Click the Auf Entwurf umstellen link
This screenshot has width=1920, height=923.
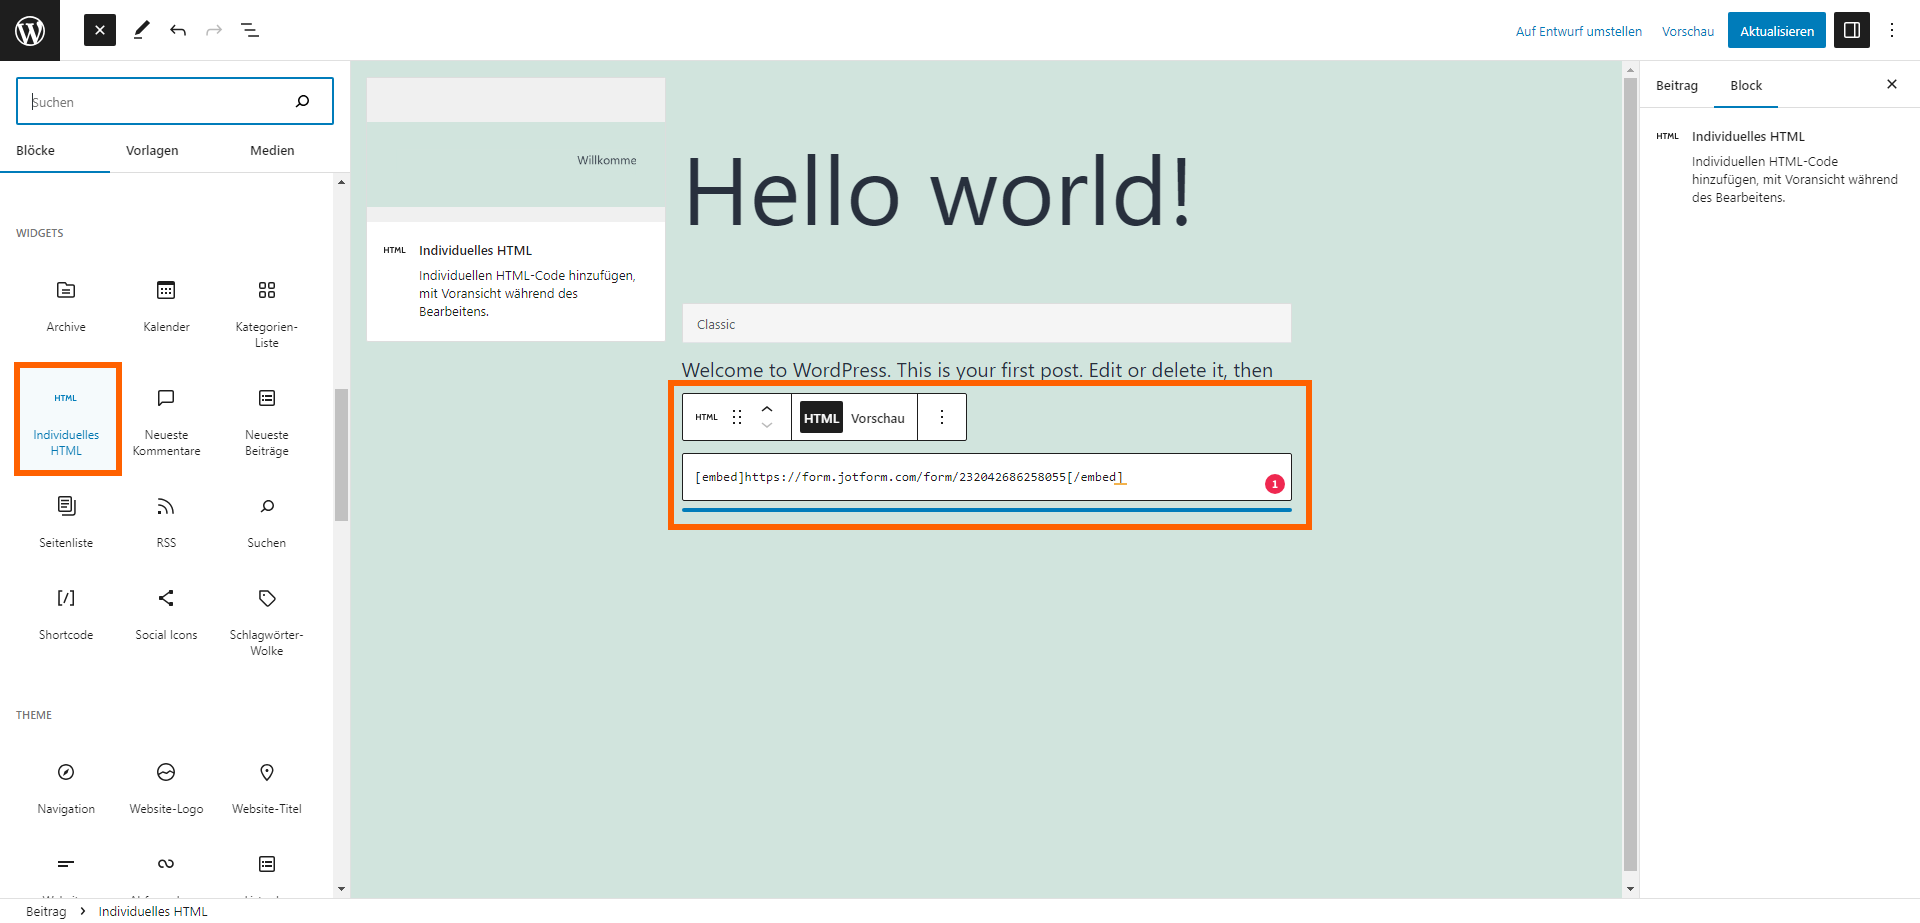[1578, 31]
